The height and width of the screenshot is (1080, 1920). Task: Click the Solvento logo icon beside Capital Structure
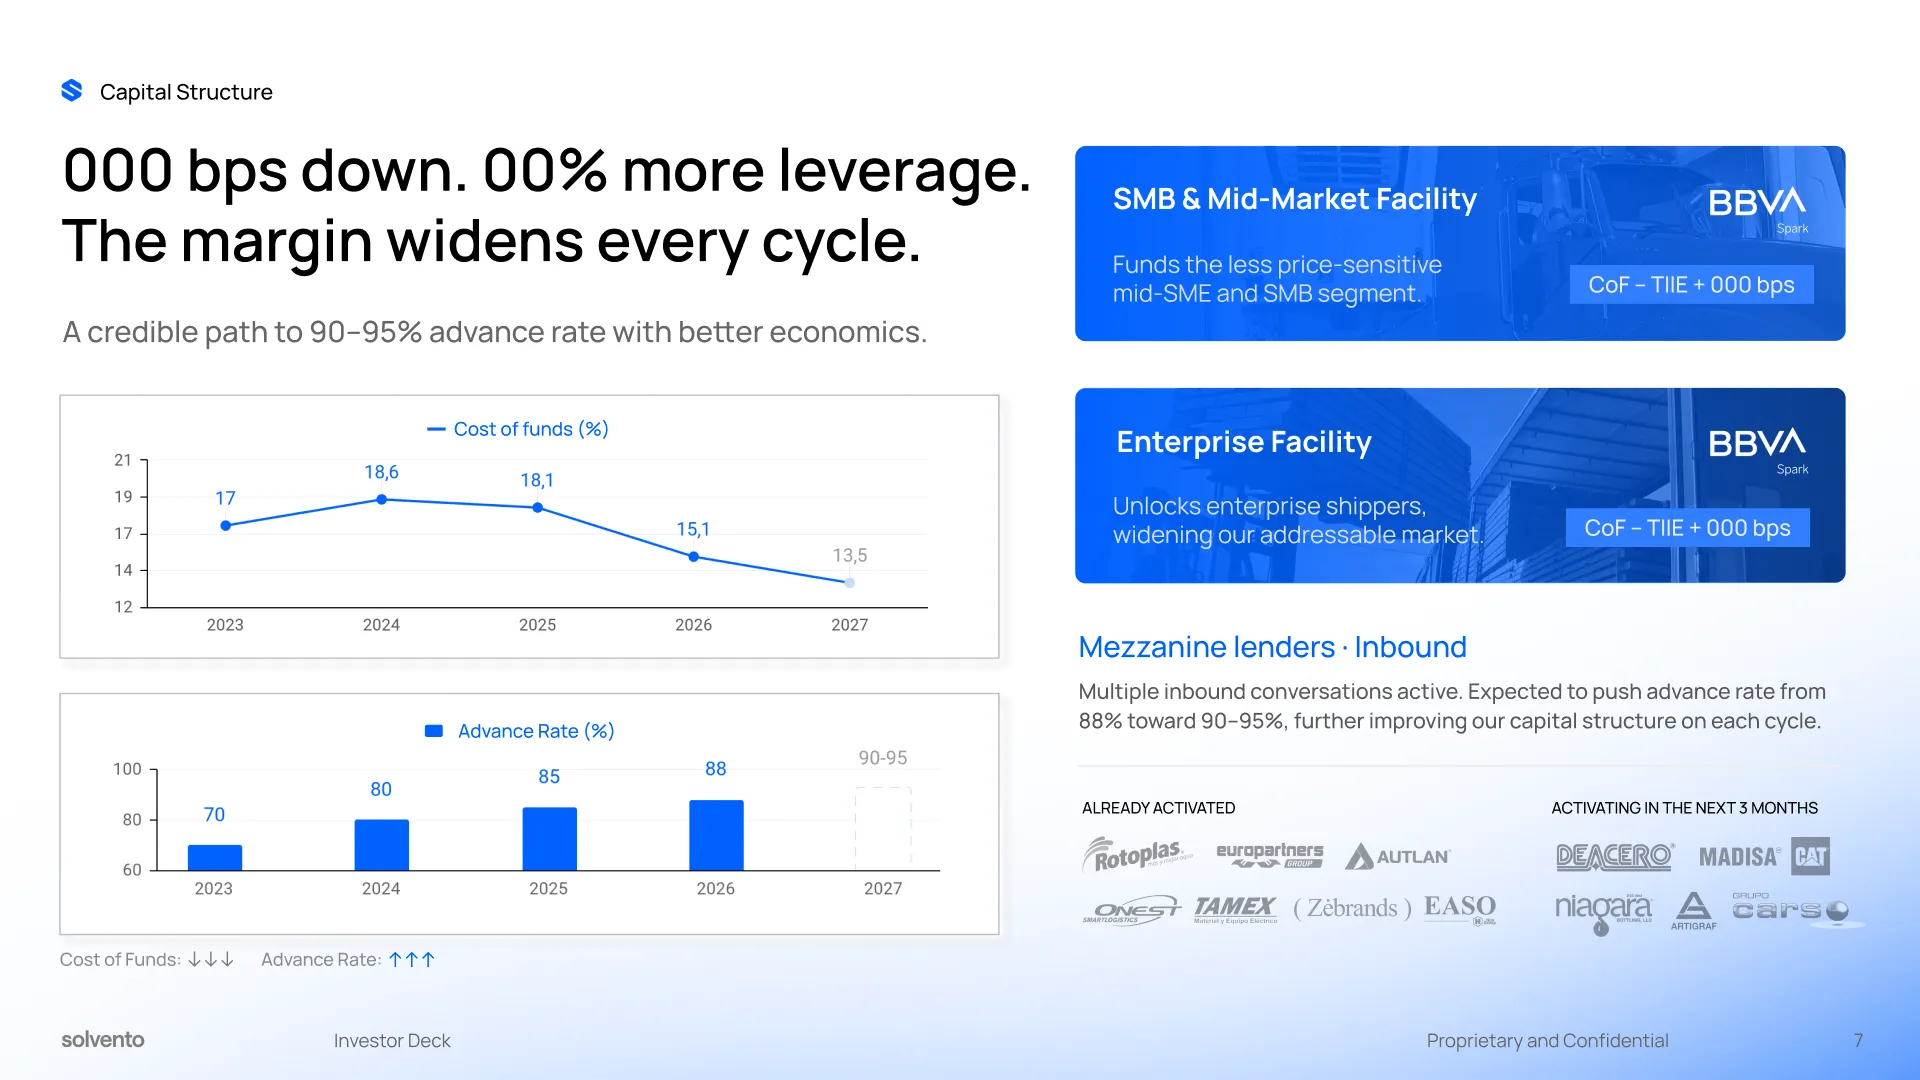tap(72, 91)
